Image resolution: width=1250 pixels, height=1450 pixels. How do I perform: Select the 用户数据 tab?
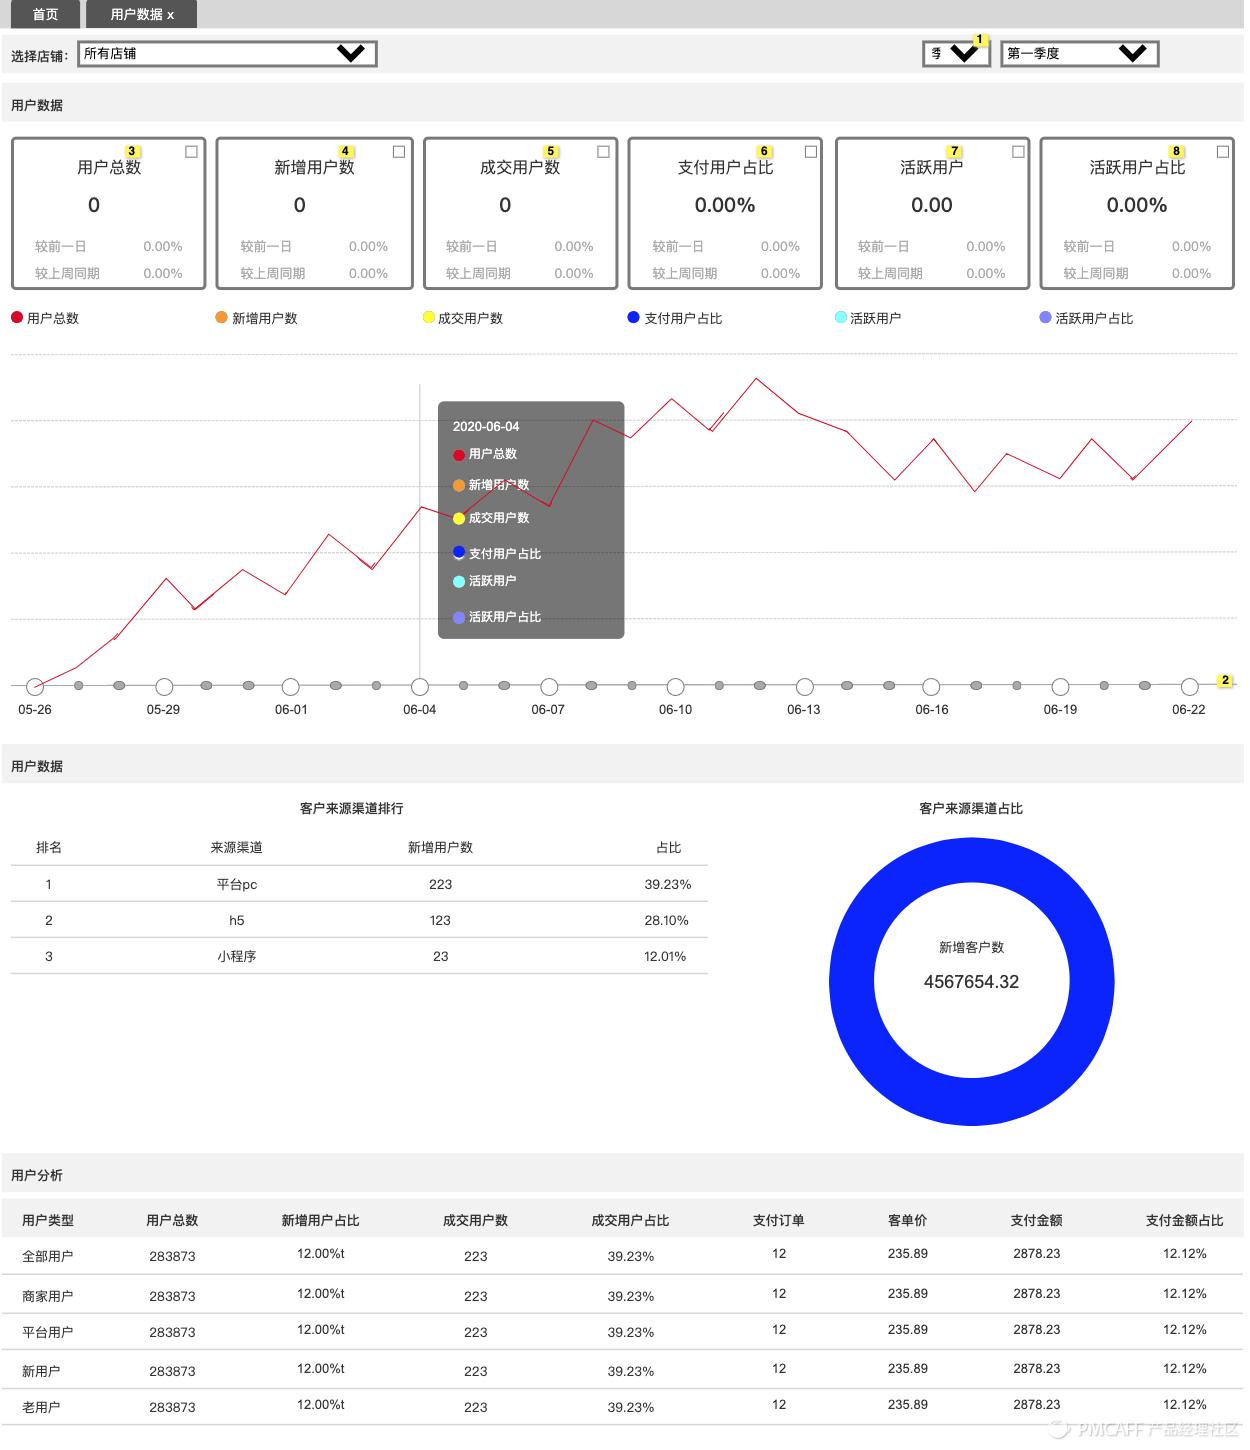[x=141, y=14]
